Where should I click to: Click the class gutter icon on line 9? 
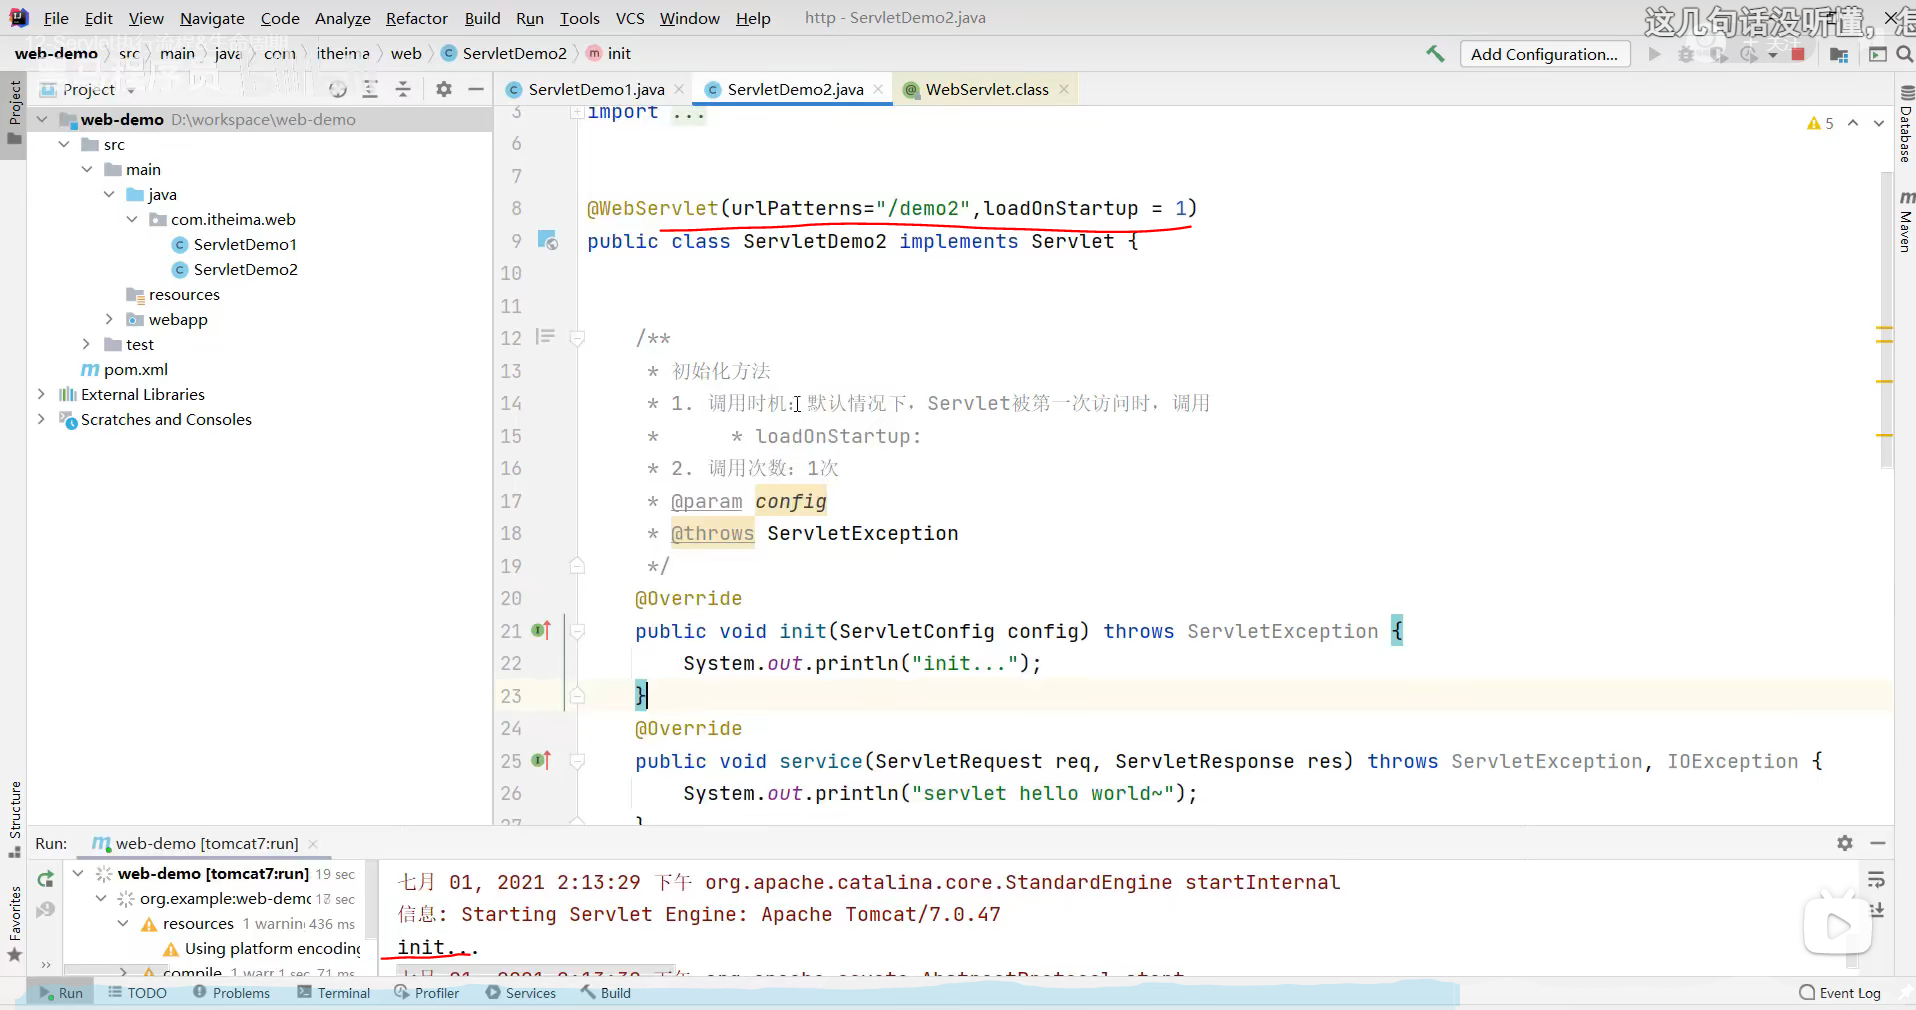coord(547,240)
